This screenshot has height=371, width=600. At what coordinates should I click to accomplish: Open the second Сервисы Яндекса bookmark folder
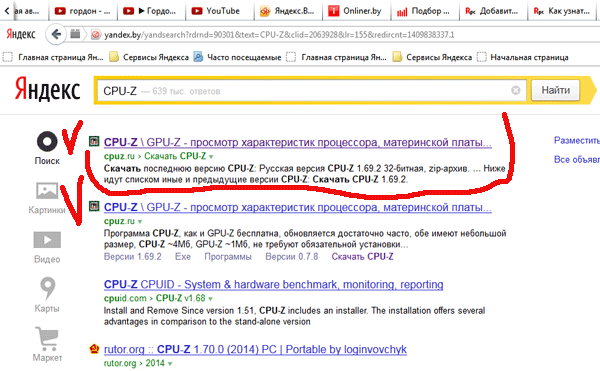(x=433, y=57)
